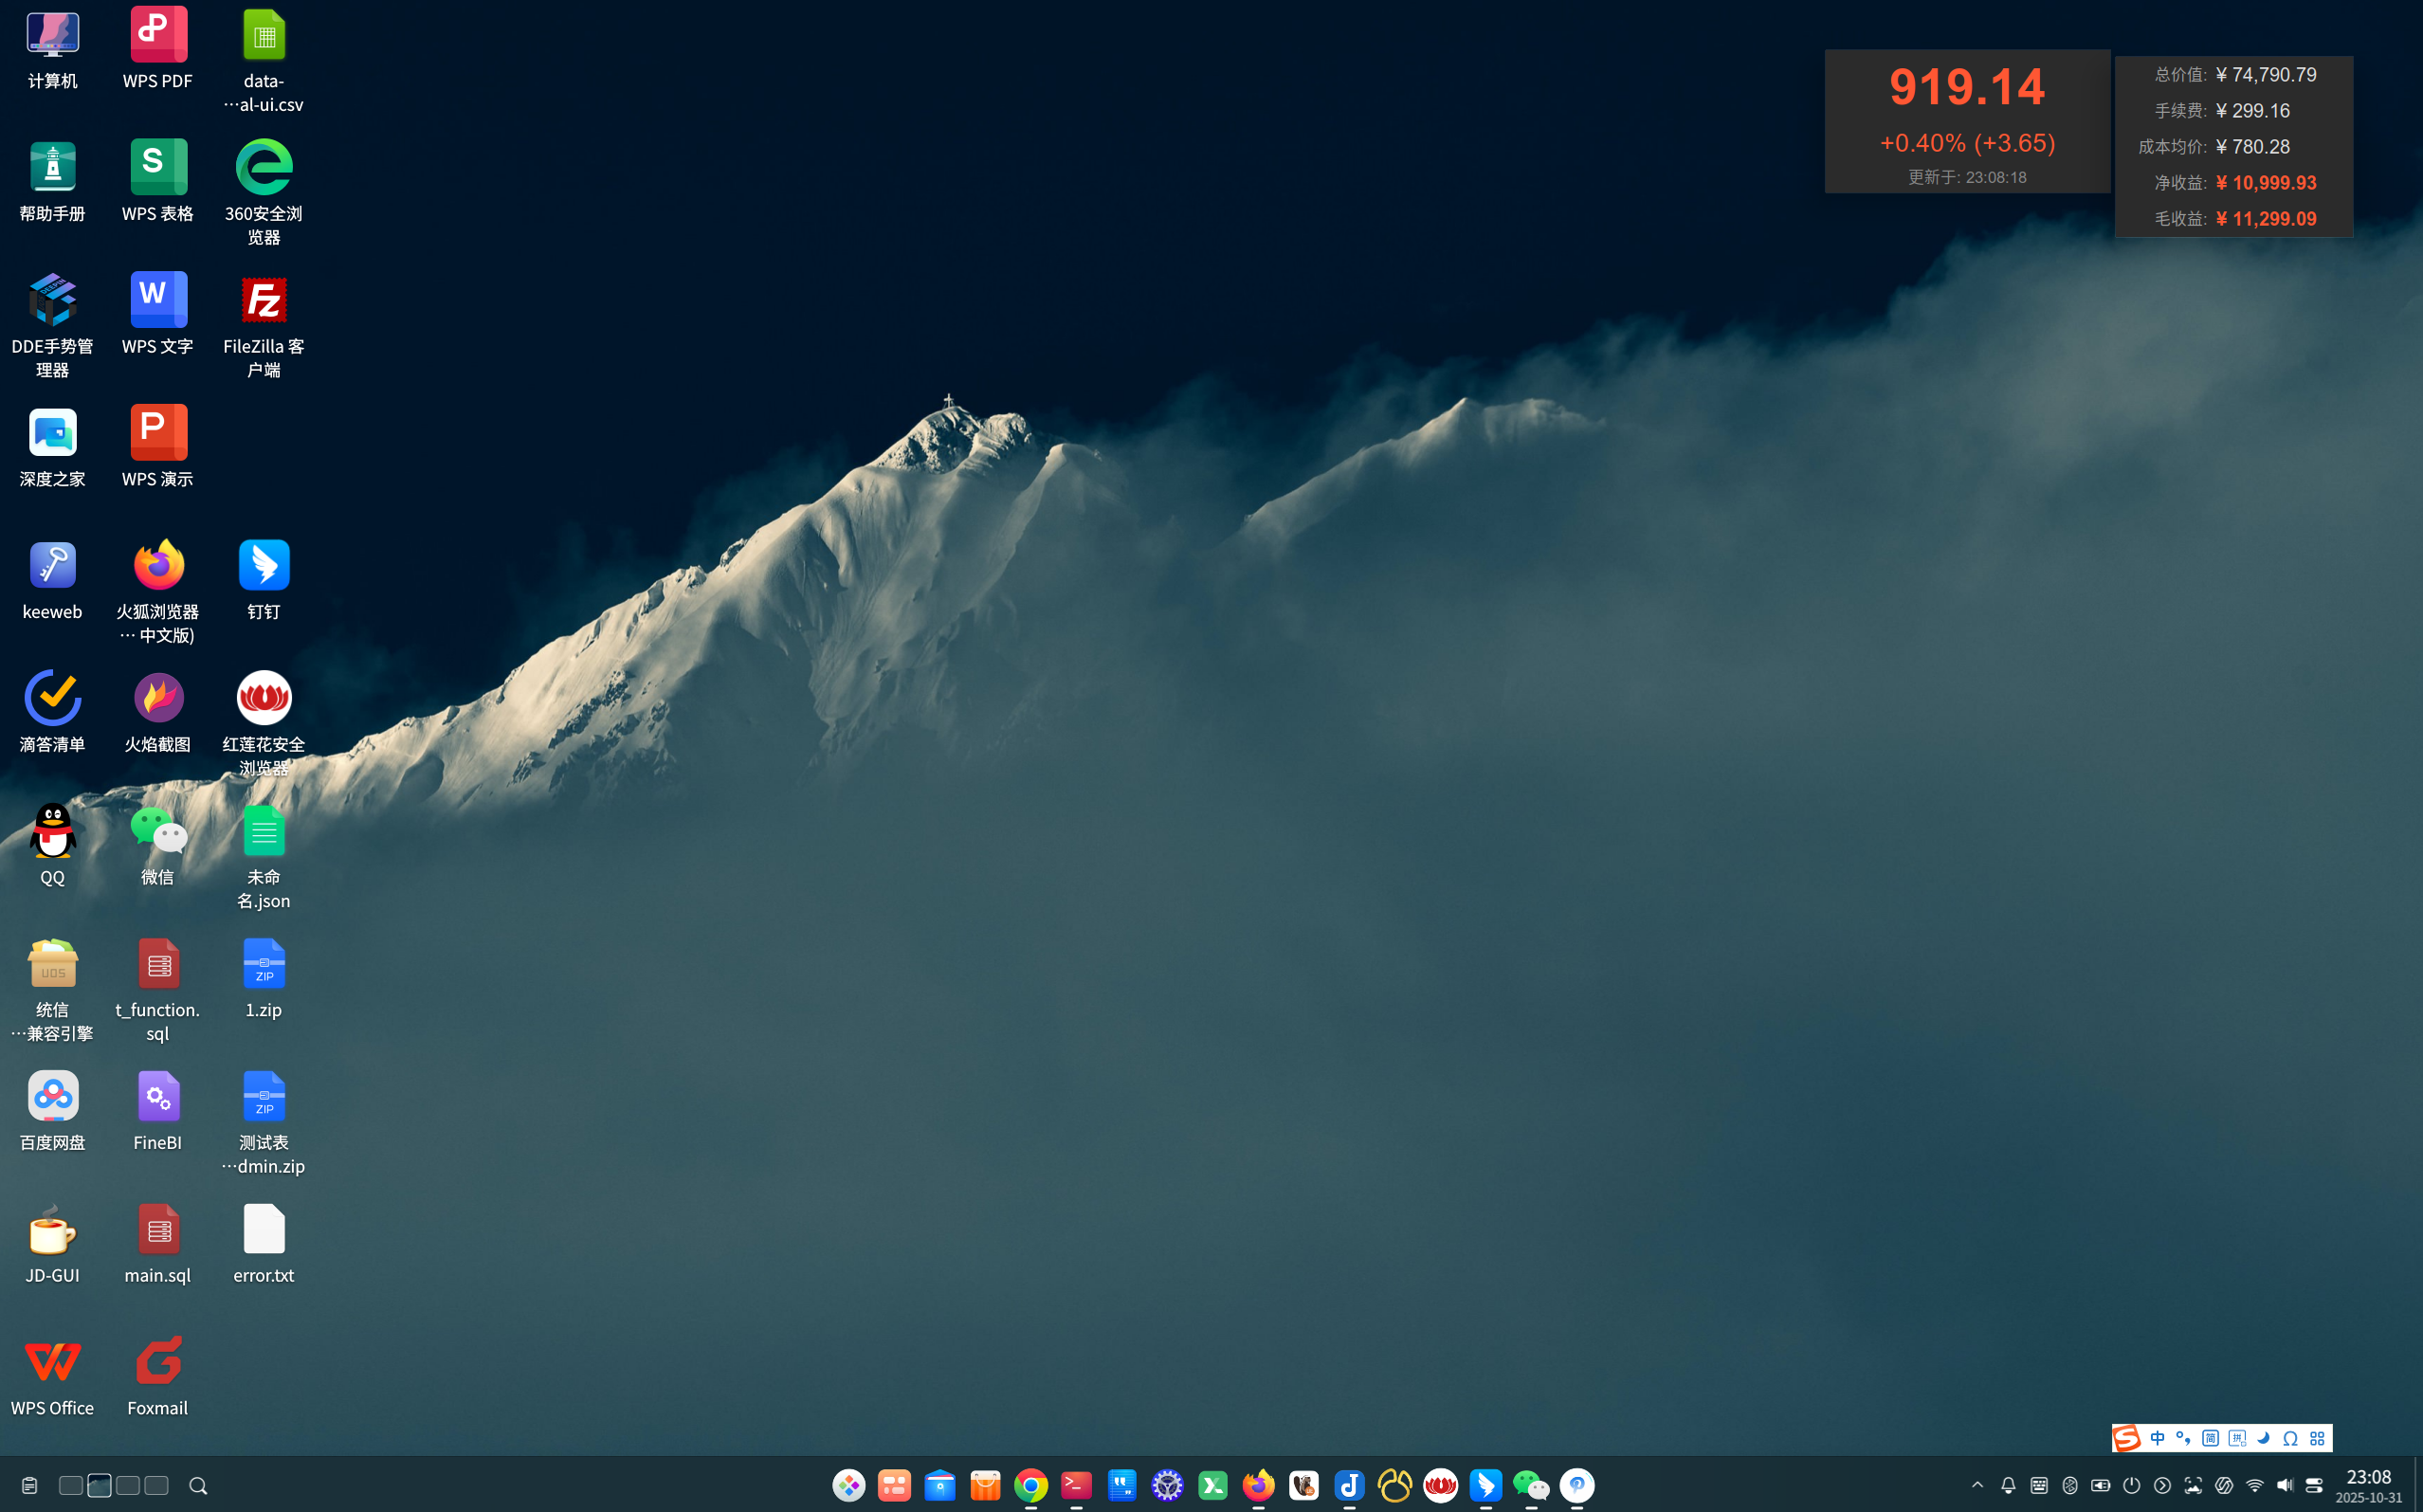The height and width of the screenshot is (1512, 2423).
Task: Toggle full/half-width punctuation in Sogou bar
Action: (x=2183, y=1438)
